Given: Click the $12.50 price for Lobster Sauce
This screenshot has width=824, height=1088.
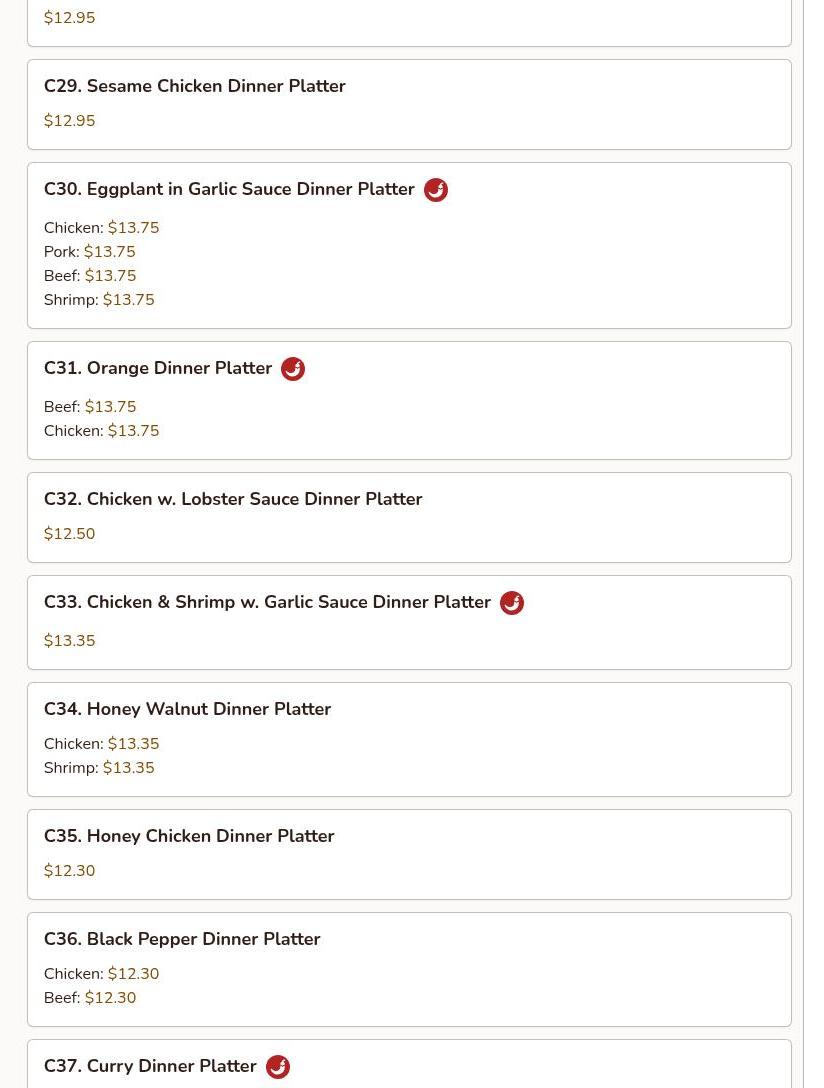Looking at the screenshot, I should 69,534.
